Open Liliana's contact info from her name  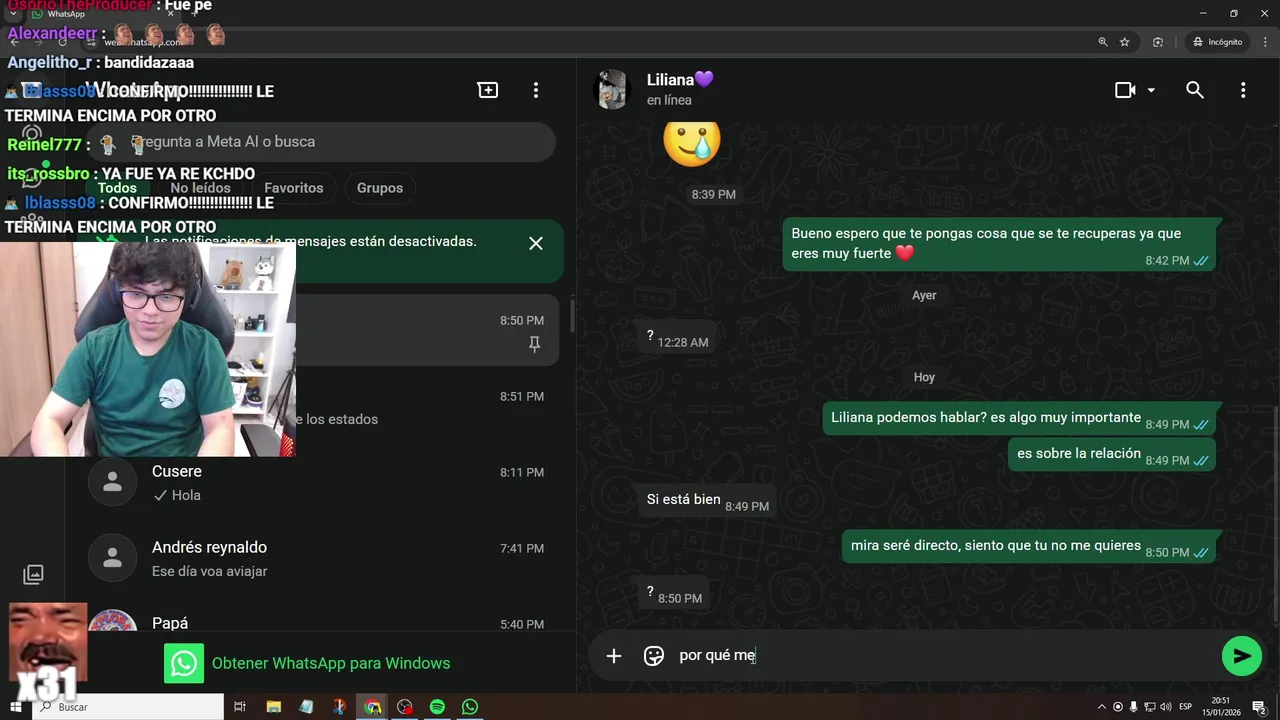point(680,80)
